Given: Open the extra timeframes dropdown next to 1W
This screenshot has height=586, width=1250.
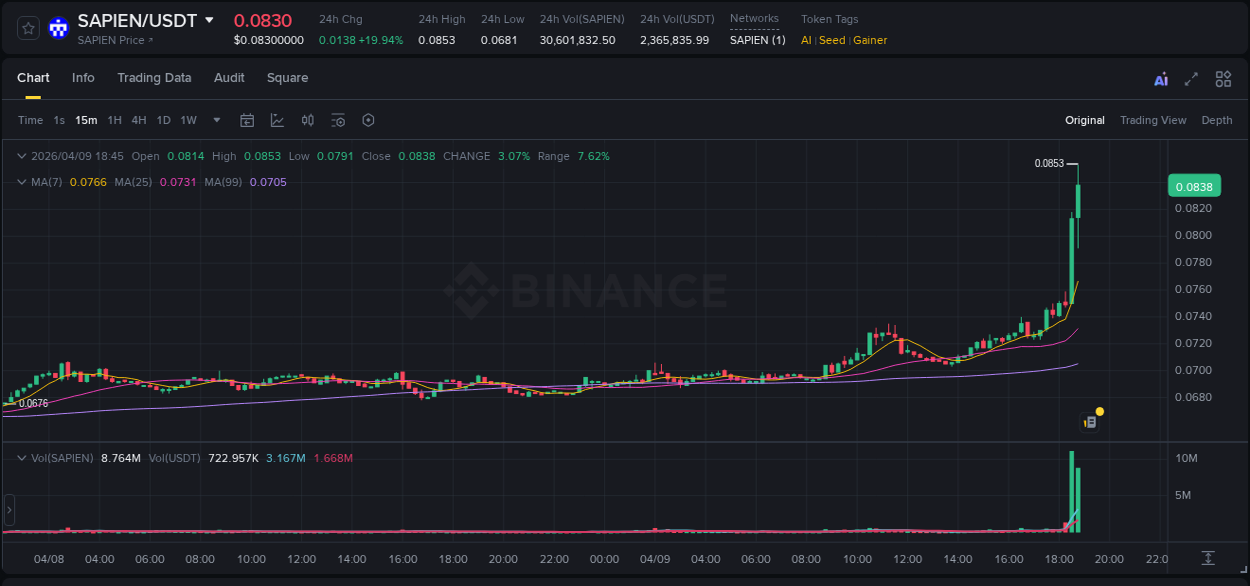Looking at the screenshot, I should coord(216,120).
